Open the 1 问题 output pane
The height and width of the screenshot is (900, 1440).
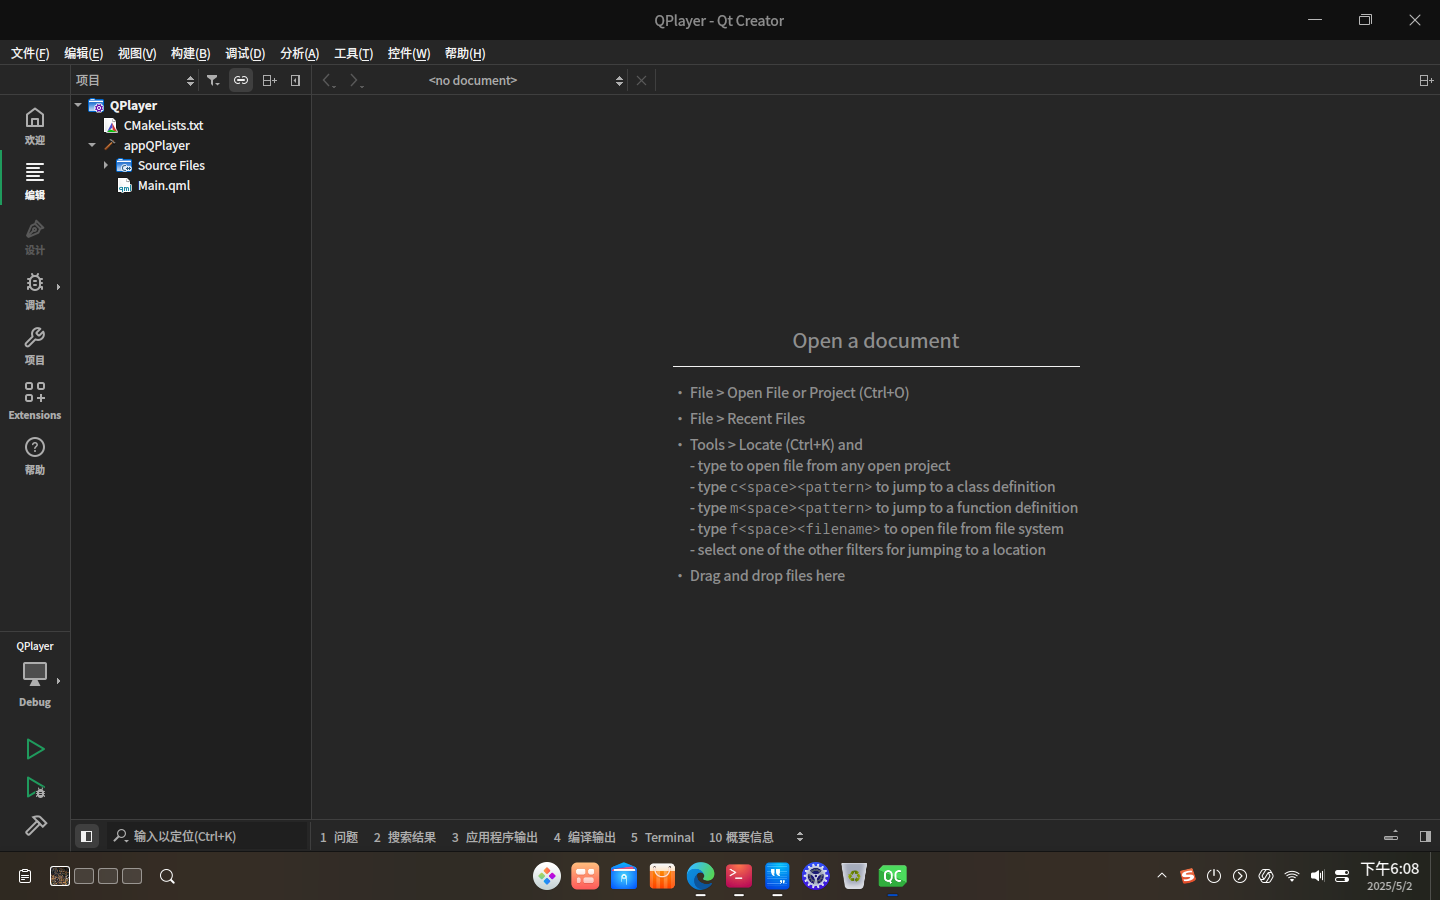tap(339, 837)
